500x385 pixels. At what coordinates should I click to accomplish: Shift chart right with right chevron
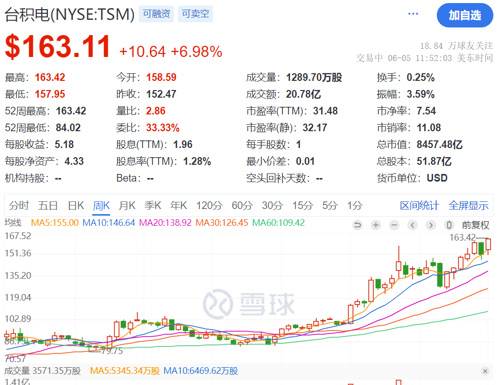(431, 225)
